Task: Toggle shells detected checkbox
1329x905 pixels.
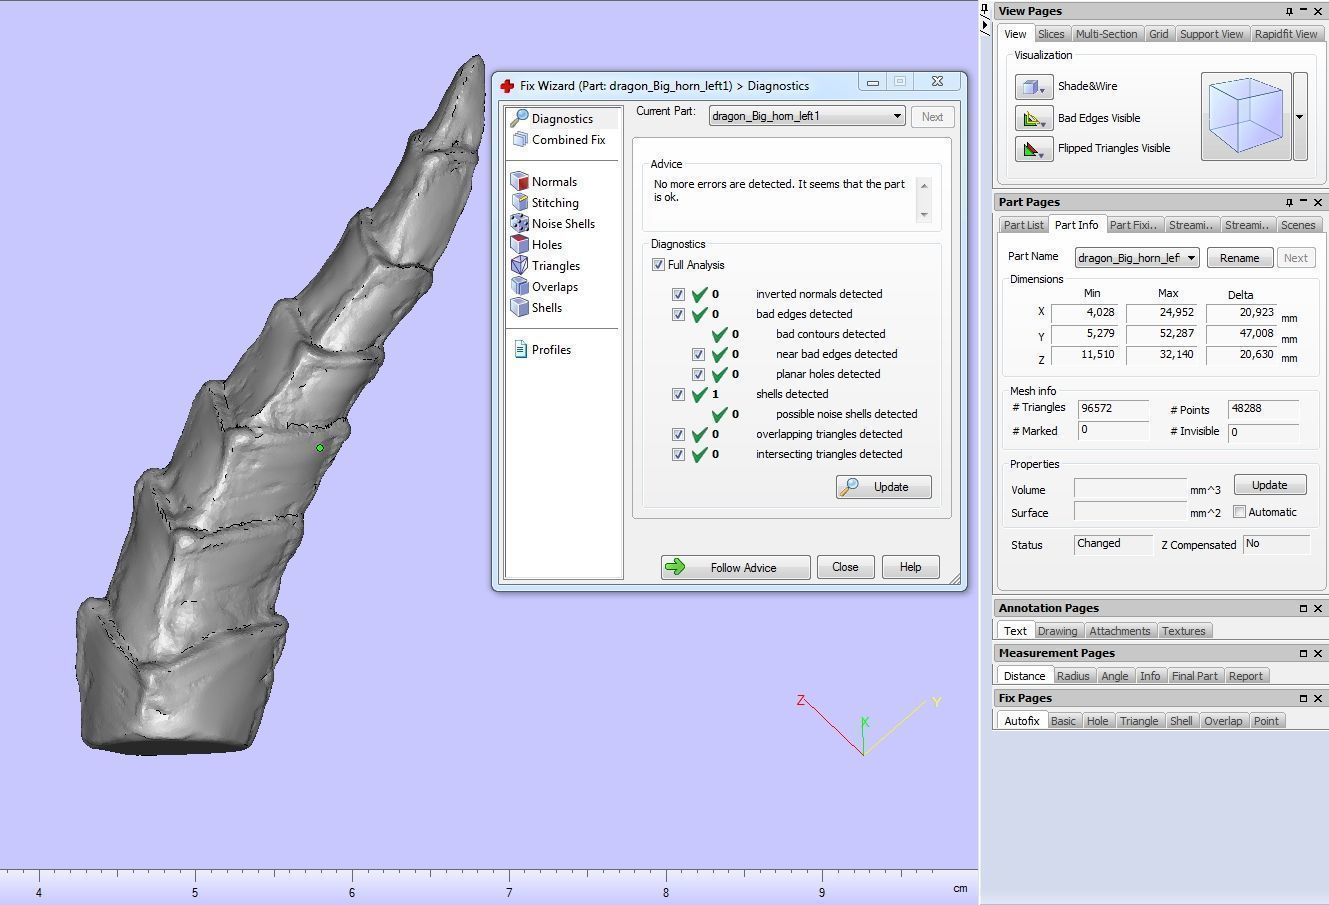Action: point(678,394)
